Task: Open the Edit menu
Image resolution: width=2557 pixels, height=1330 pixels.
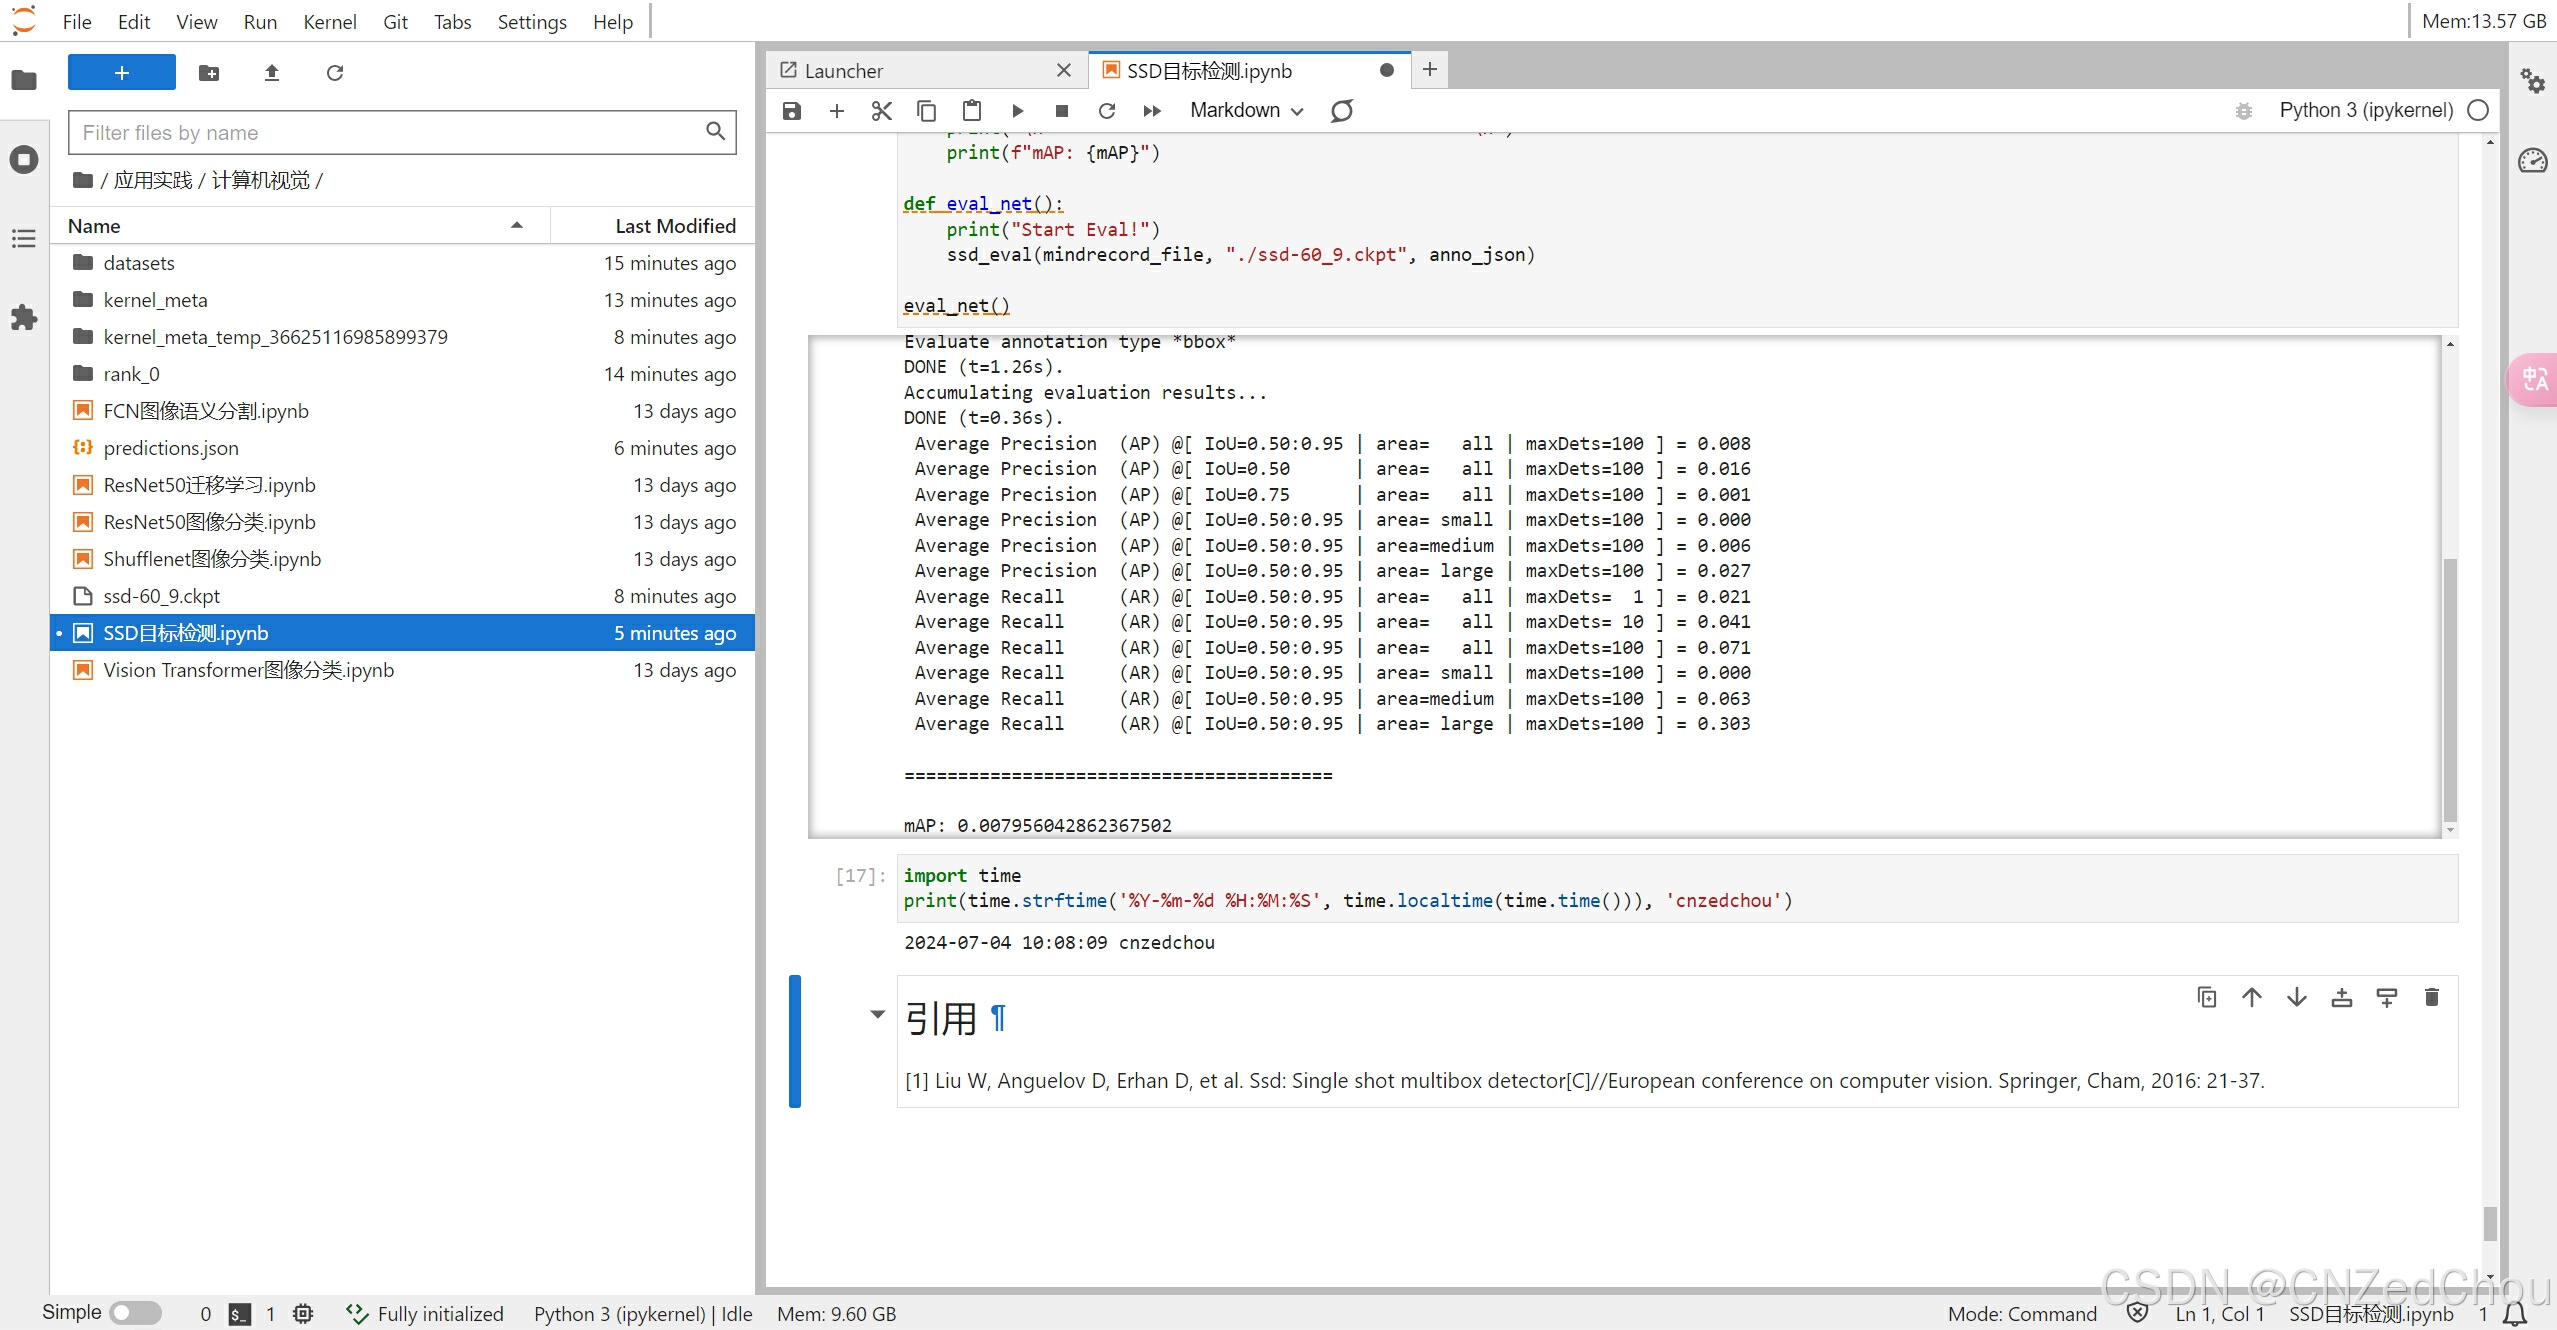Action: [134, 22]
